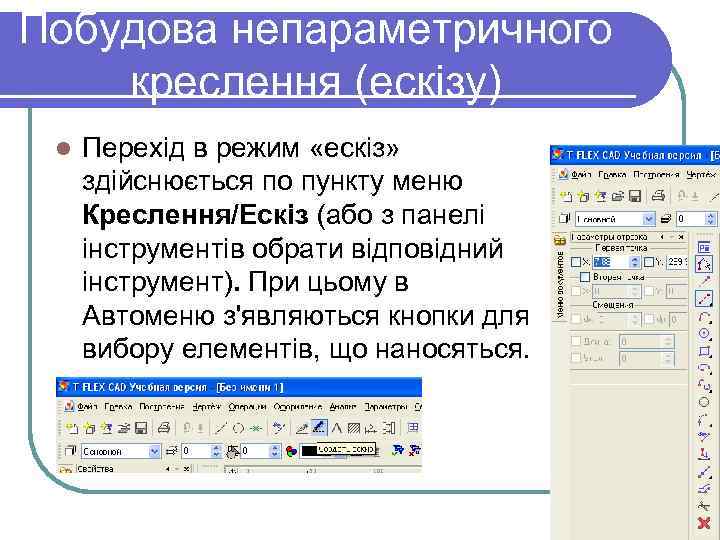Open the File menu in right window

(x=581, y=175)
